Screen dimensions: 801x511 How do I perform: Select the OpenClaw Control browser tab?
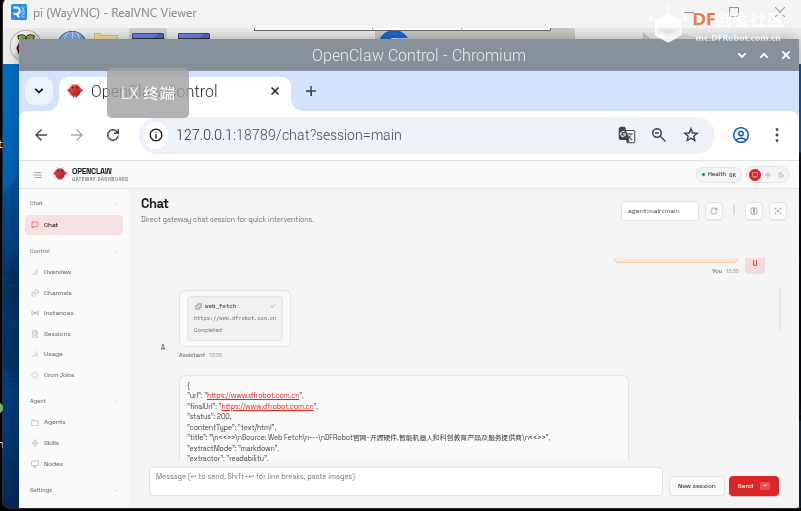(x=175, y=92)
